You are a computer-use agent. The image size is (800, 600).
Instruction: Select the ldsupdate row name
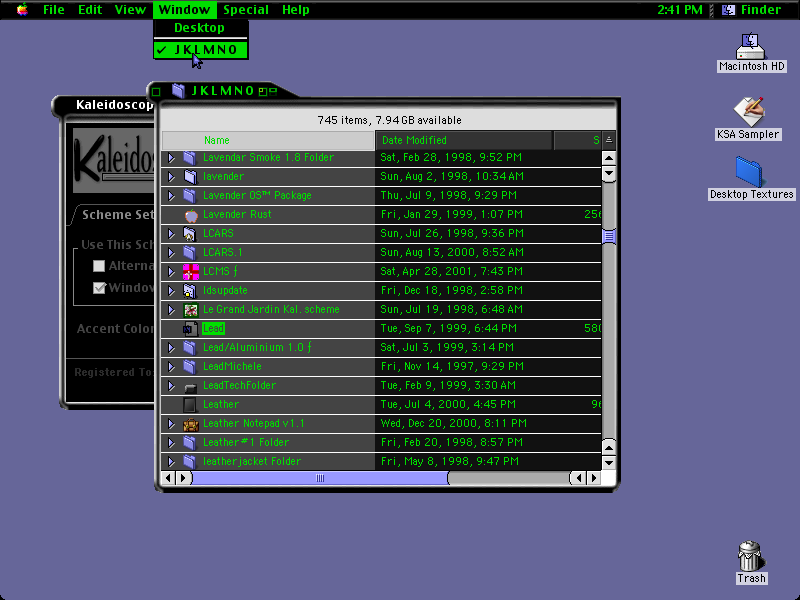coord(225,290)
